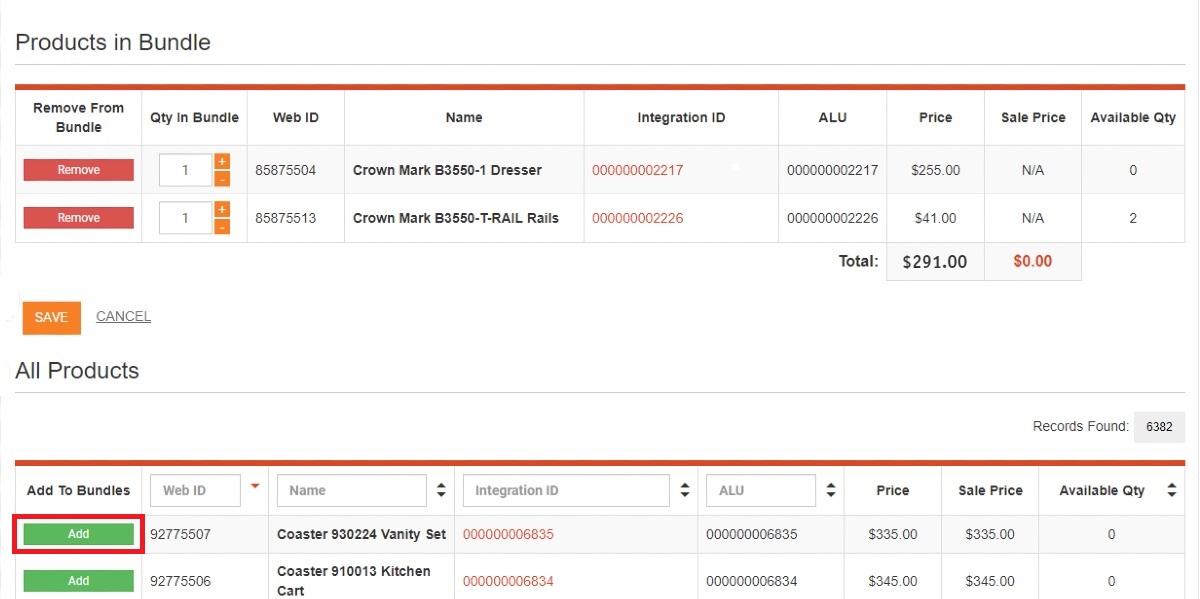Image resolution: width=1200 pixels, height=599 pixels.
Task: Open Integration ID link 000000002217
Action: click(637, 170)
